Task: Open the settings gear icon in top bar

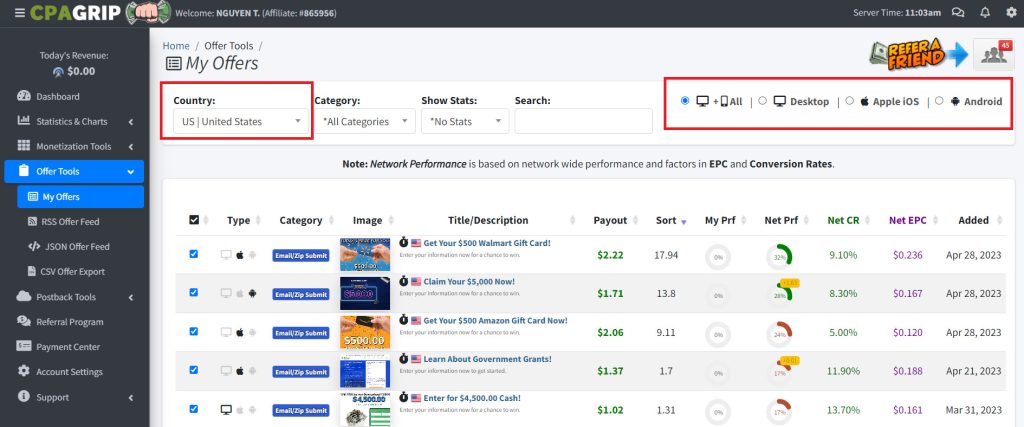Action: point(1009,13)
